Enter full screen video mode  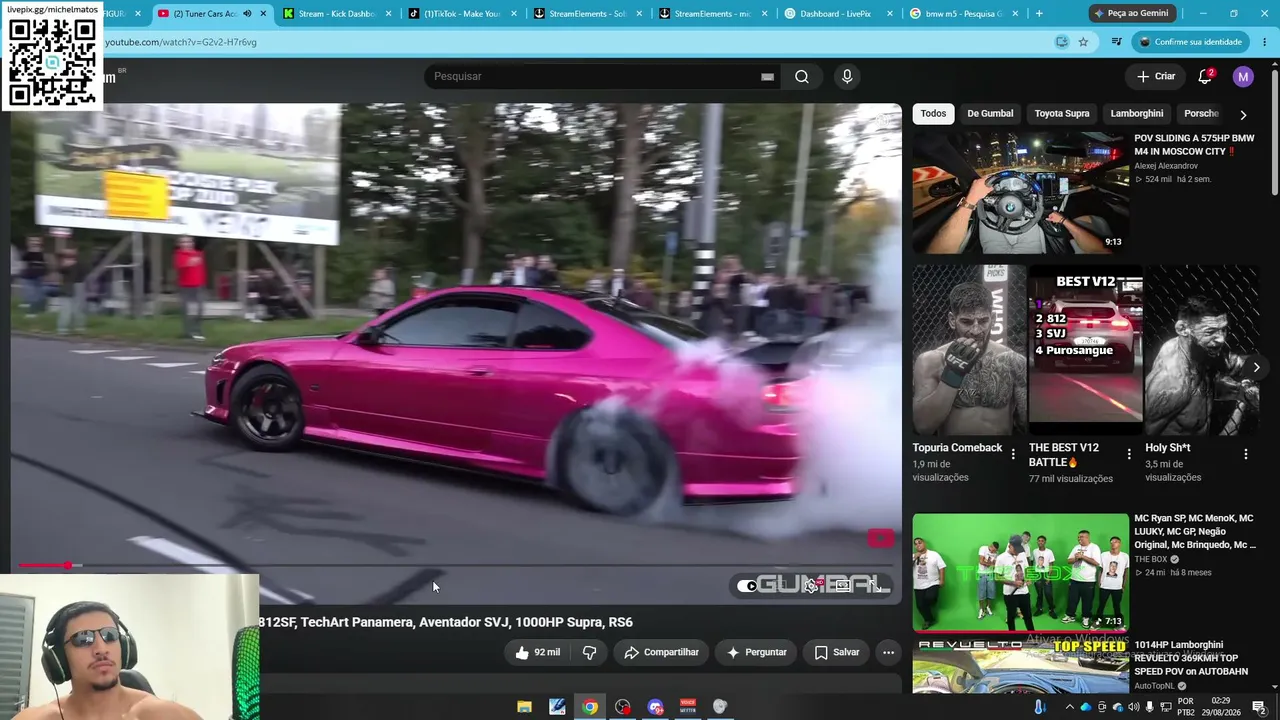coord(877,586)
